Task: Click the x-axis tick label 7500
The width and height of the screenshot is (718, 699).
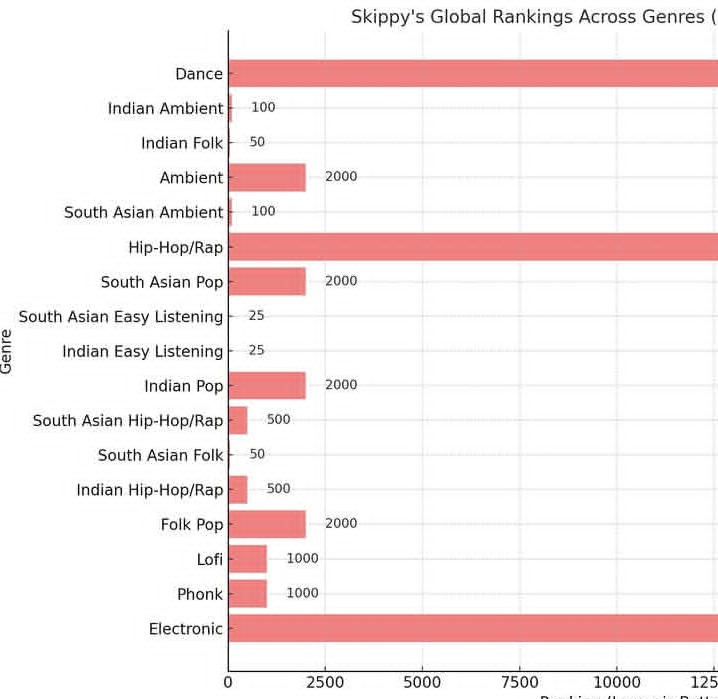Action: pyautogui.click(x=519, y=683)
